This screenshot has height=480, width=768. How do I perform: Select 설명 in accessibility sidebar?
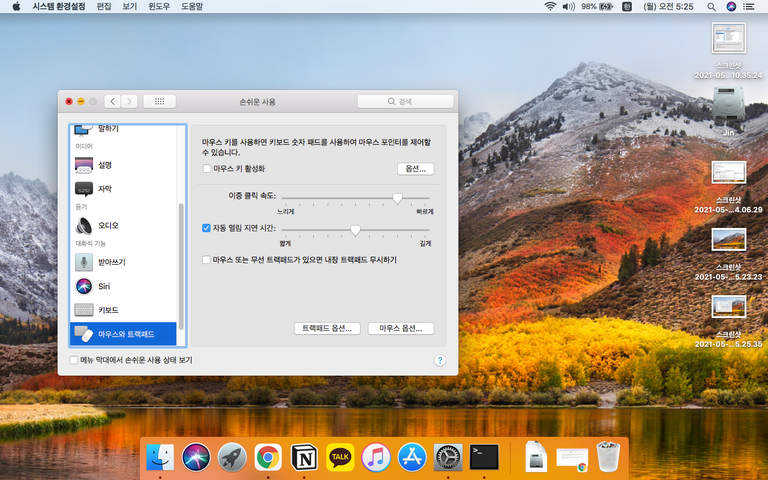tap(123, 165)
